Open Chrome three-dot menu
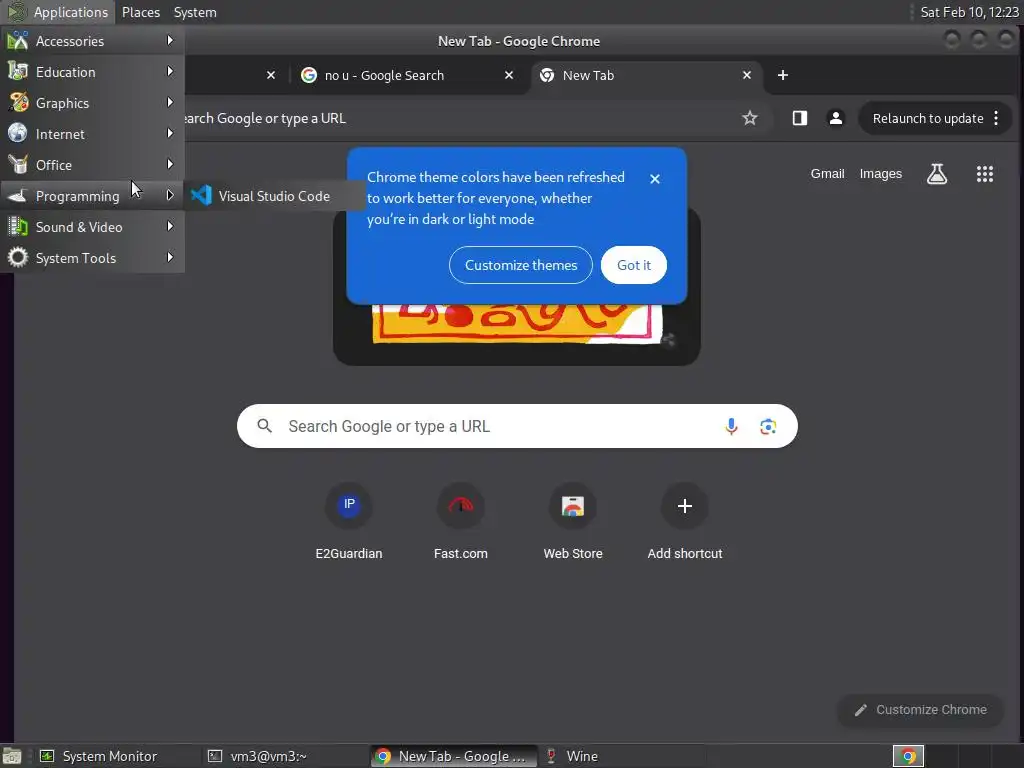The image size is (1024, 768). 997,118
